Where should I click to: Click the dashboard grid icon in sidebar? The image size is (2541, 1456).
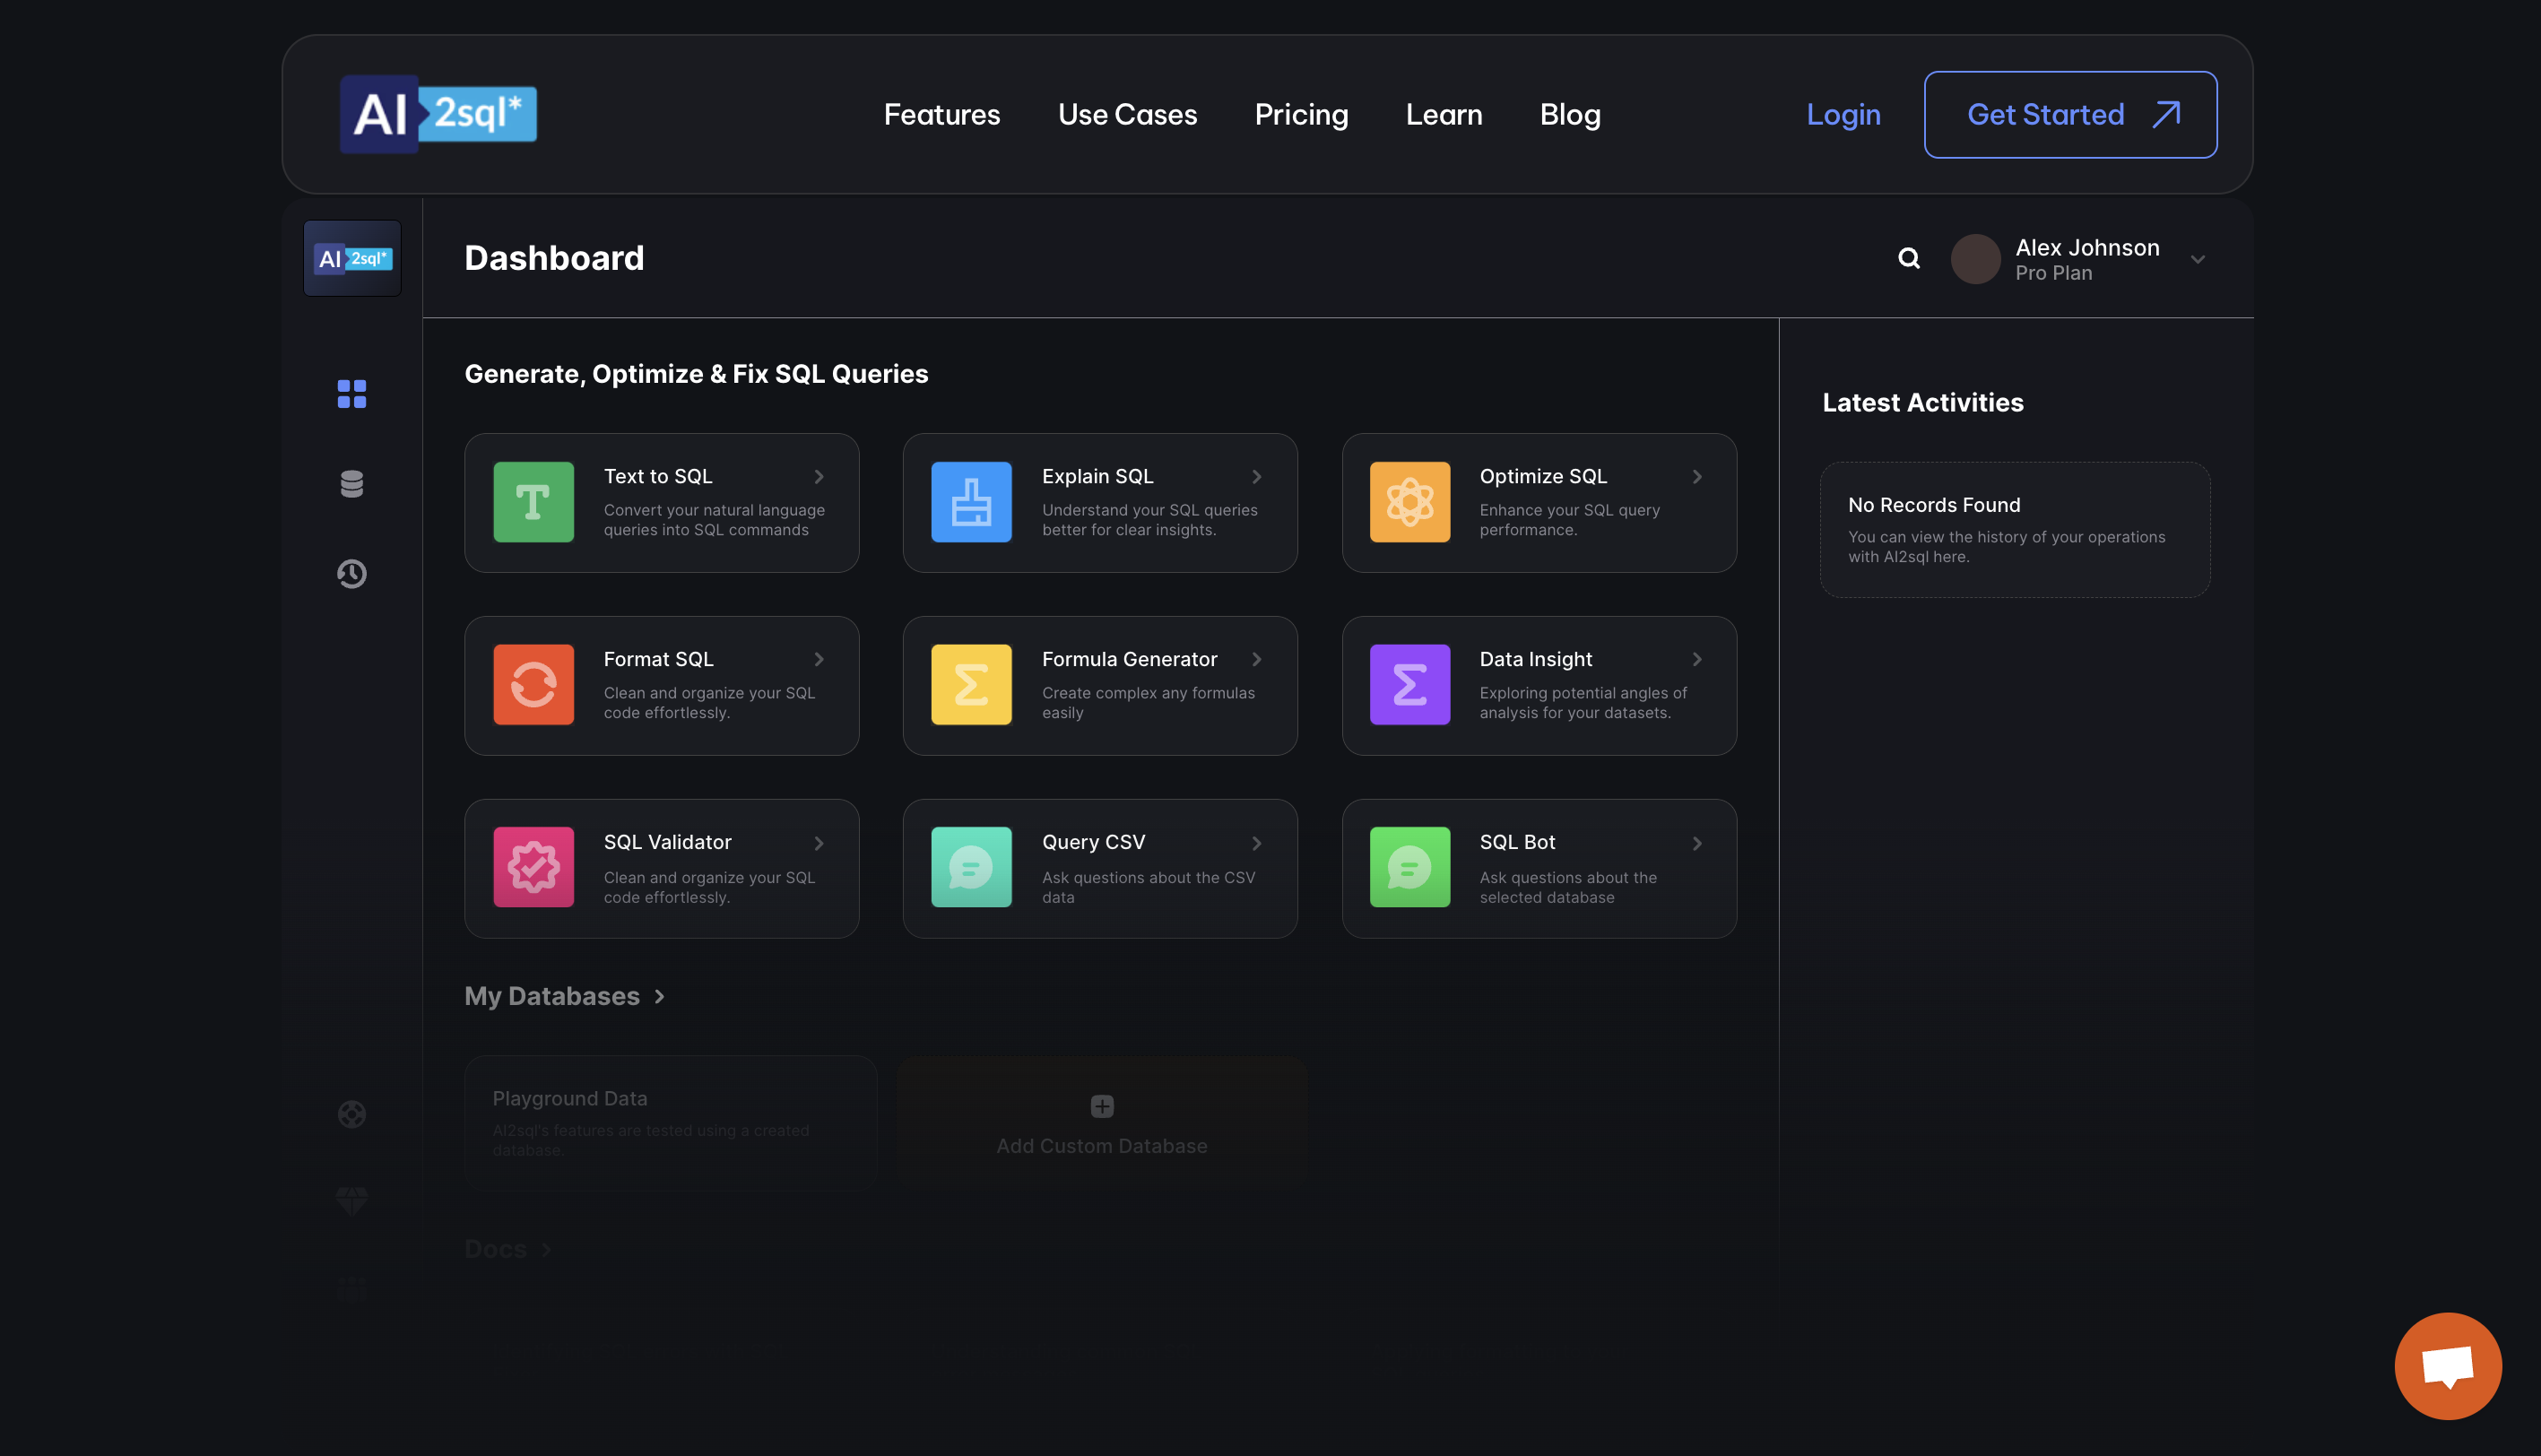(x=351, y=394)
